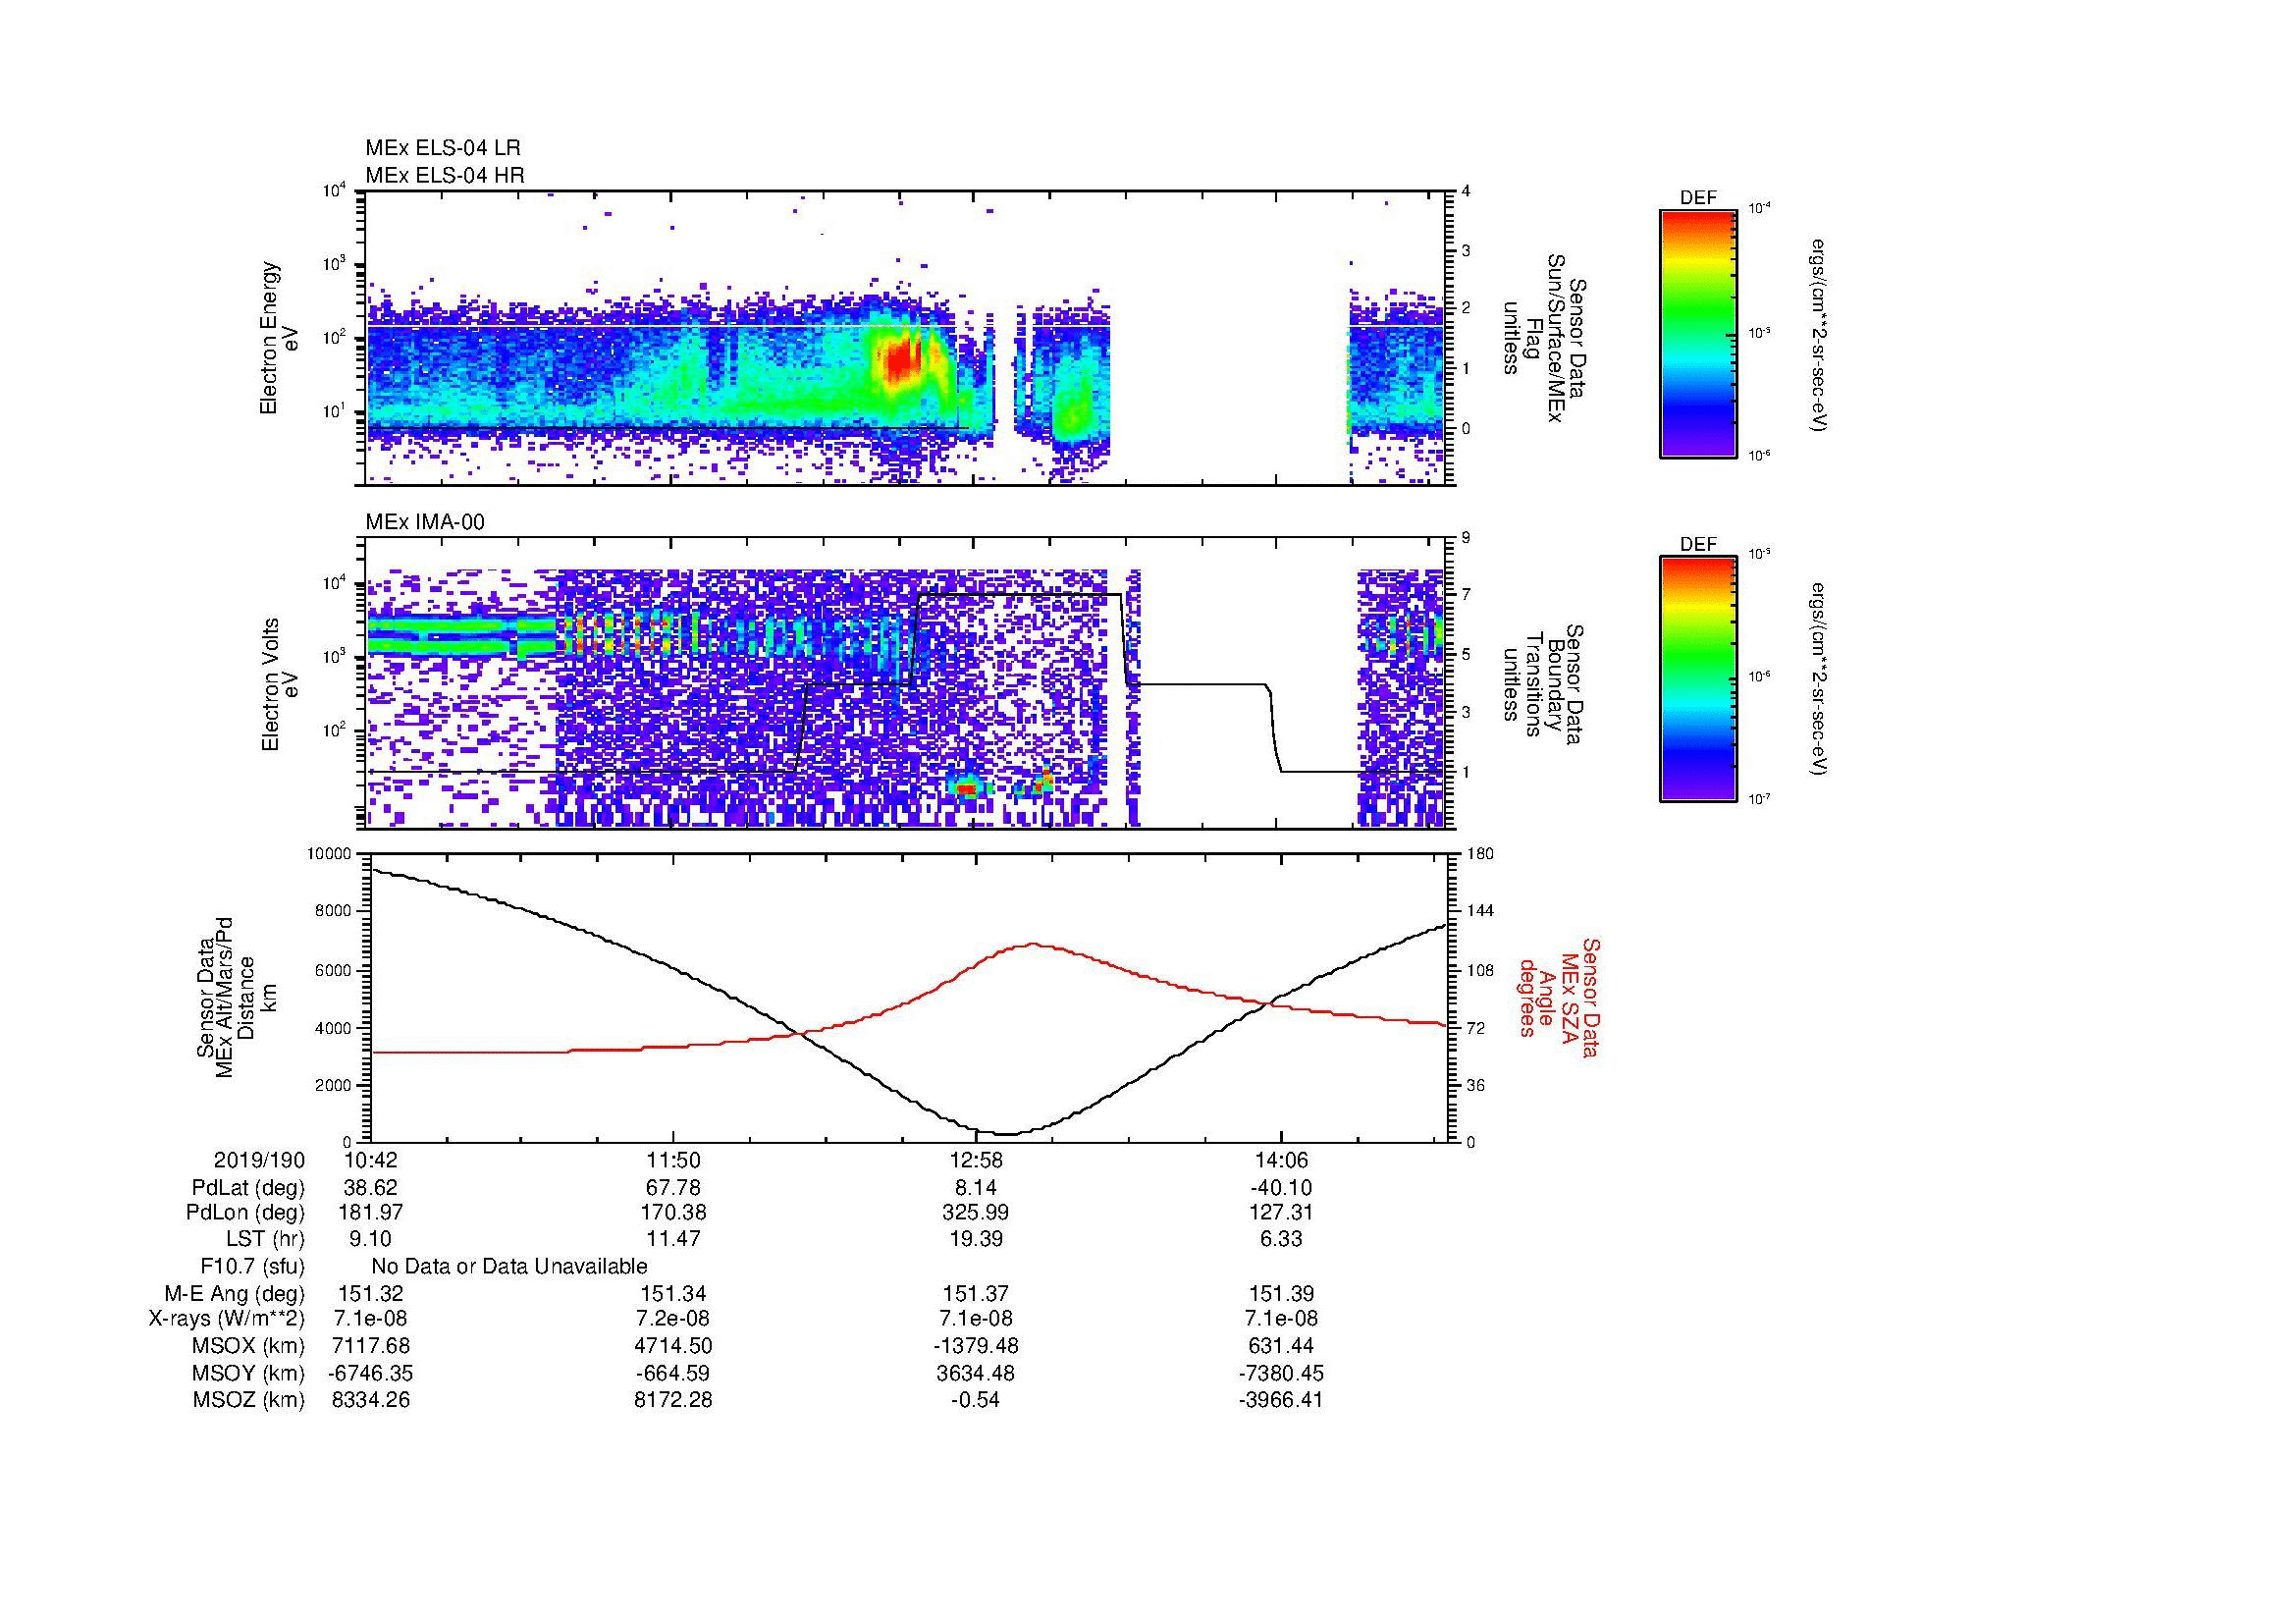Image resolution: width=2296 pixels, height=1623 pixels.
Task: Click PdLat value 67.78
Action: [674, 1188]
